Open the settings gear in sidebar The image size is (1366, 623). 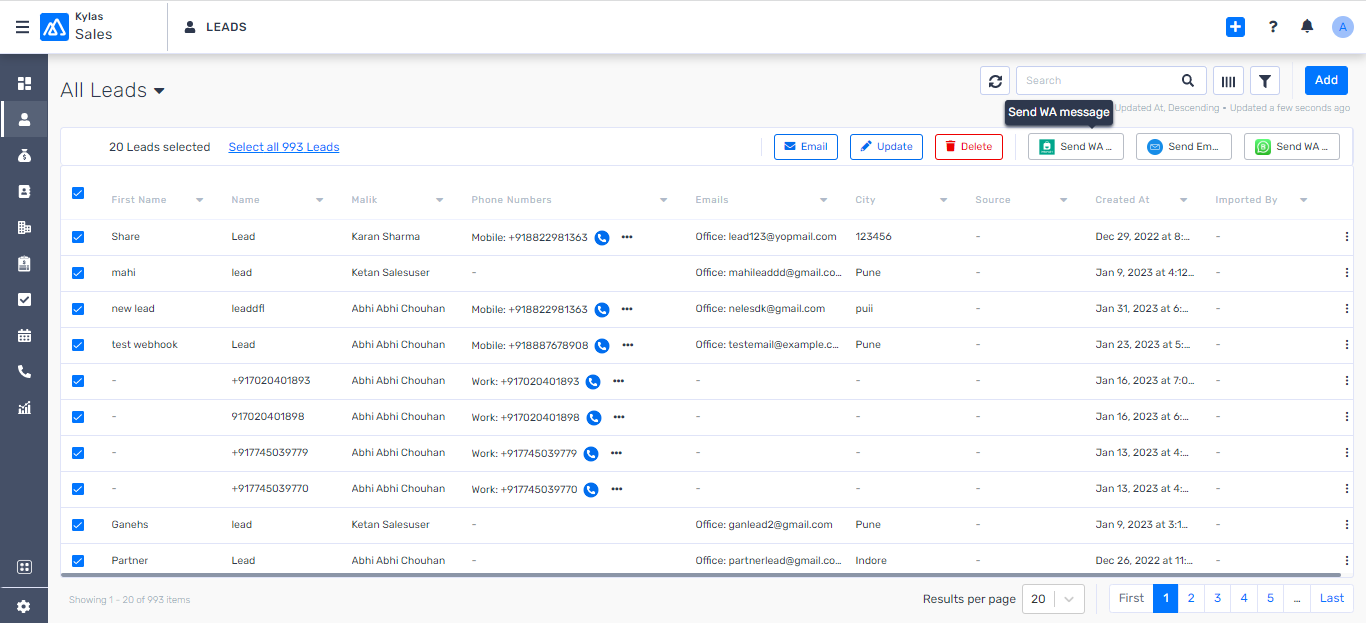[24, 606]
